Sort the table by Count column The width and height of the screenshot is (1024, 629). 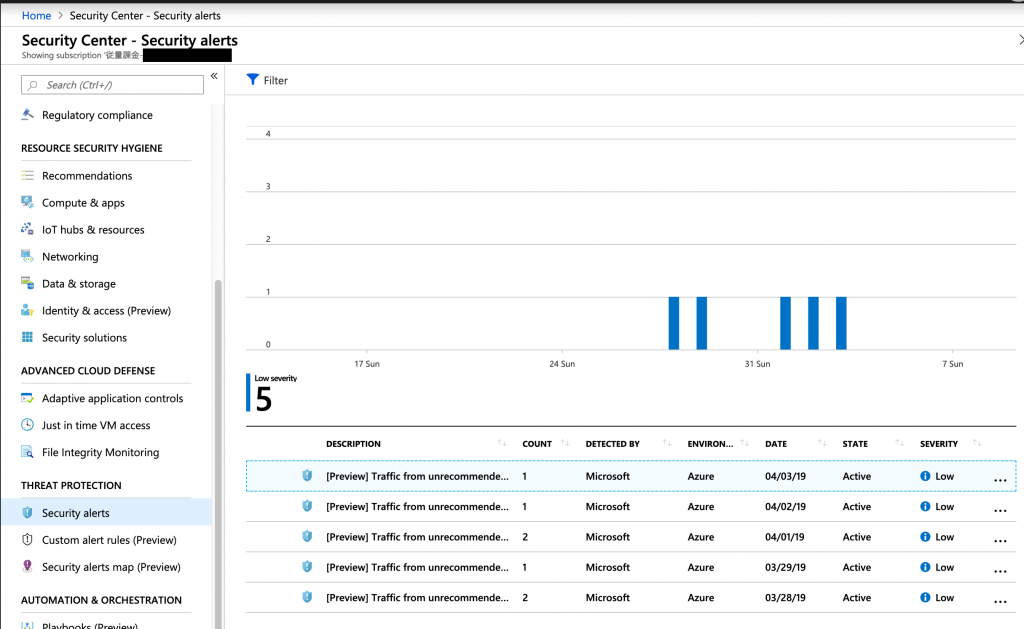tap(565, 443)
